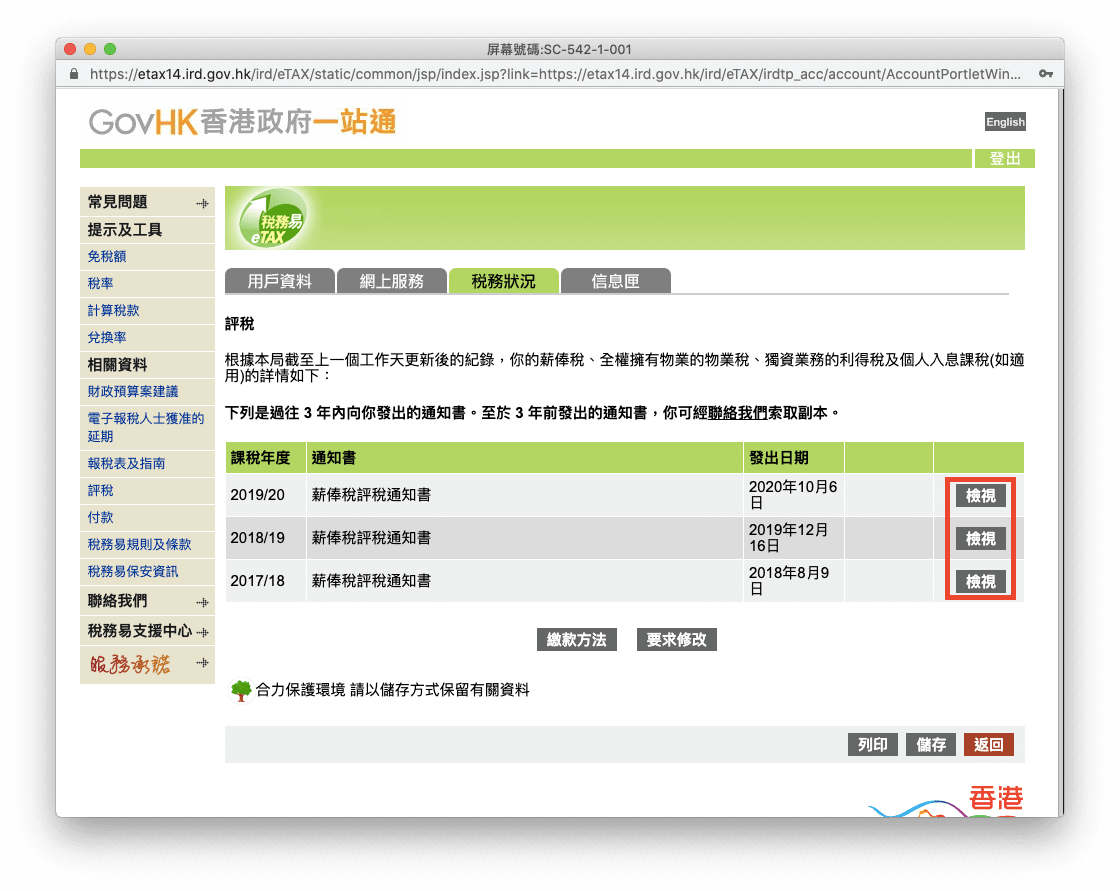The height and width of the screenshot is (891, 1120).
Task: Click the yellow macOS minimize button
Action: 90,49
